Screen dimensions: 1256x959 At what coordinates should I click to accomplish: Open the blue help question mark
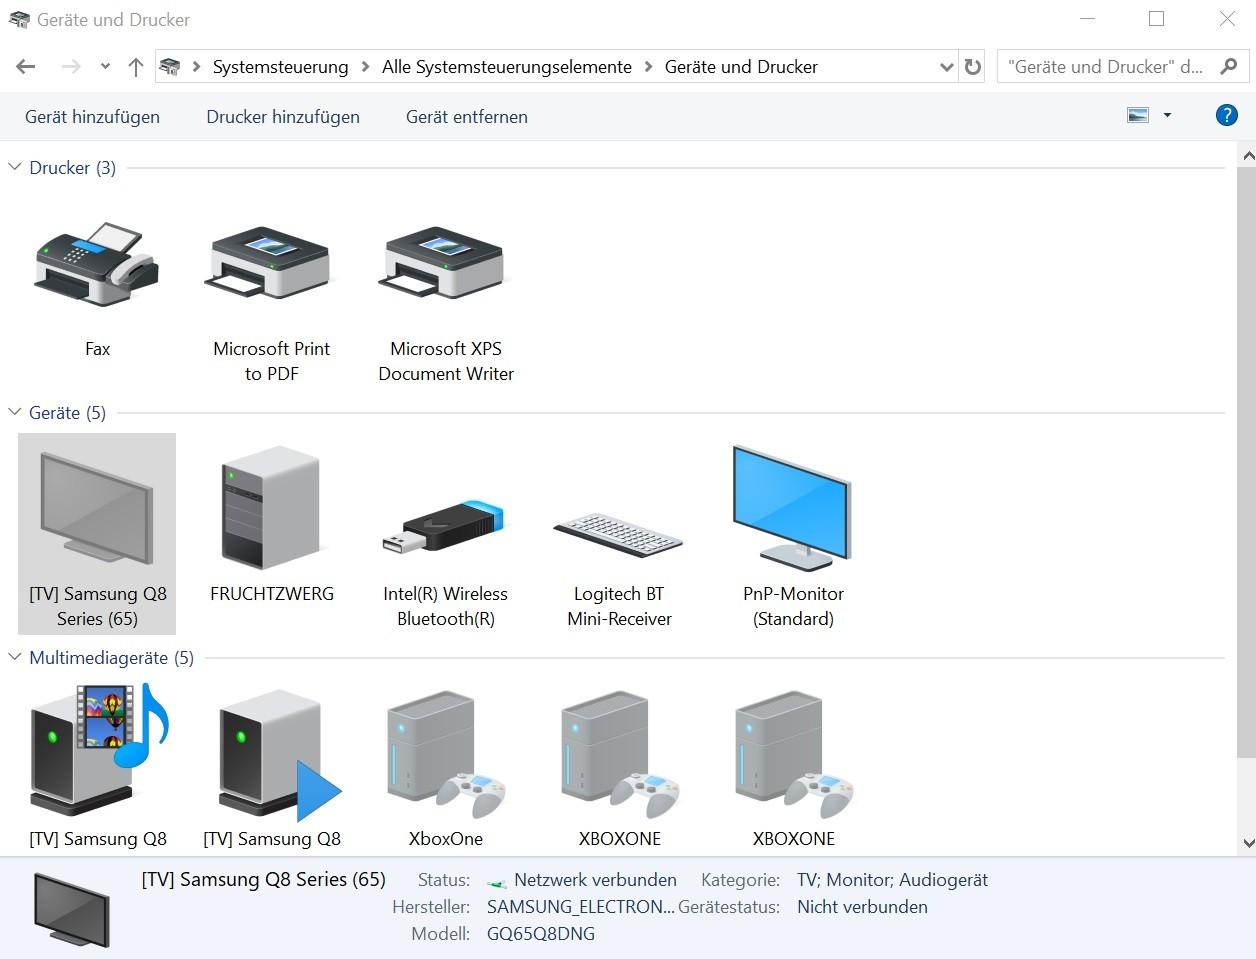tap(1226, 116)
